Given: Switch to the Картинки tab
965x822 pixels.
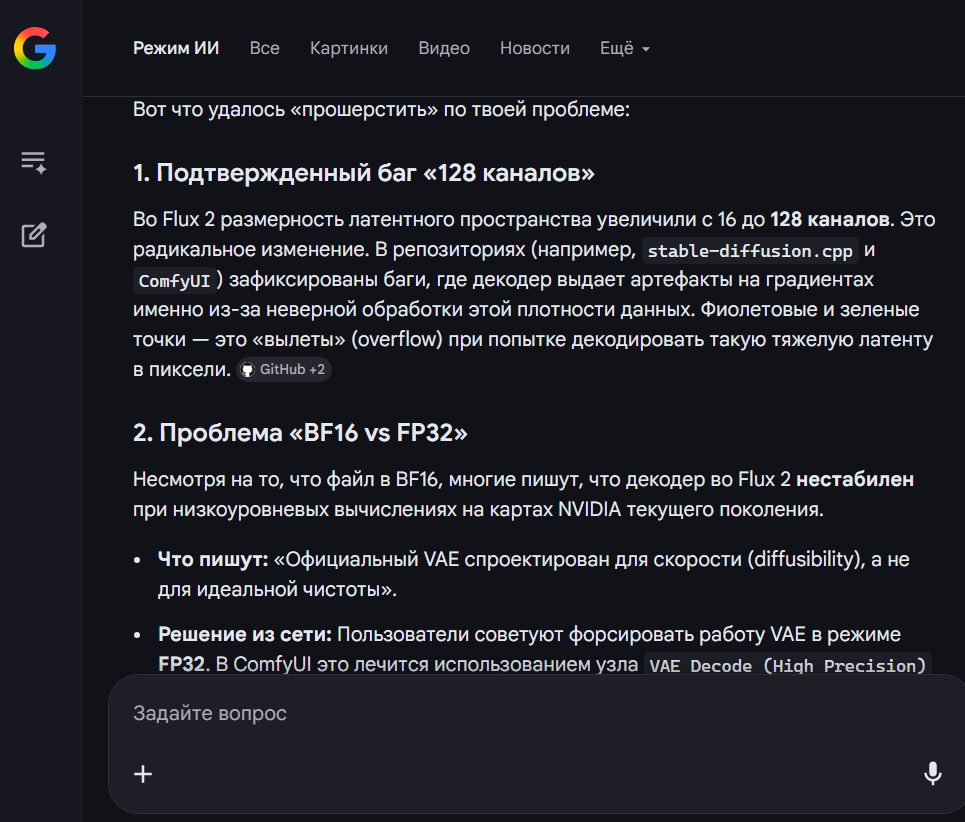Looking at the screenshot, I should click(349, 48).
